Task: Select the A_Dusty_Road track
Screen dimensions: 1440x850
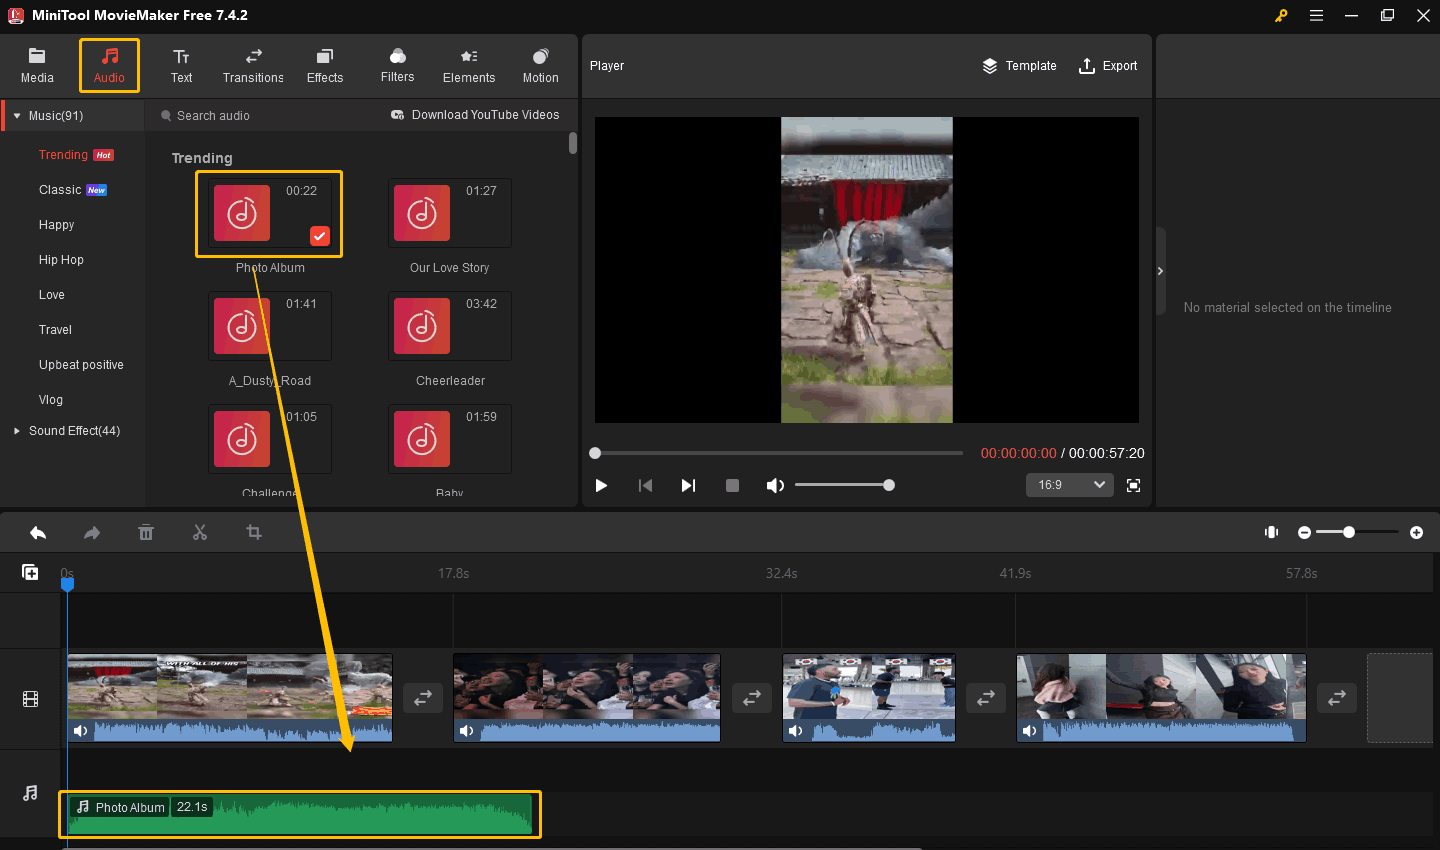Action: coord(270,326)
